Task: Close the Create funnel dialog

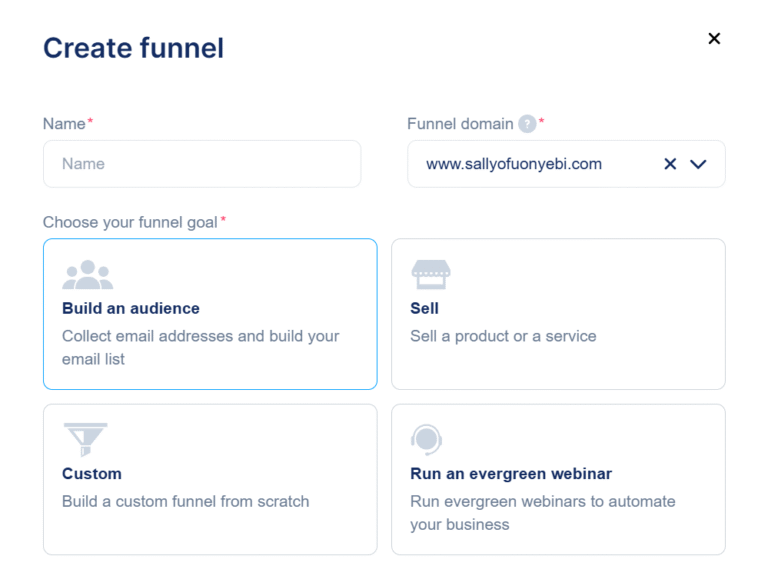Action: (x=714, y=39)
